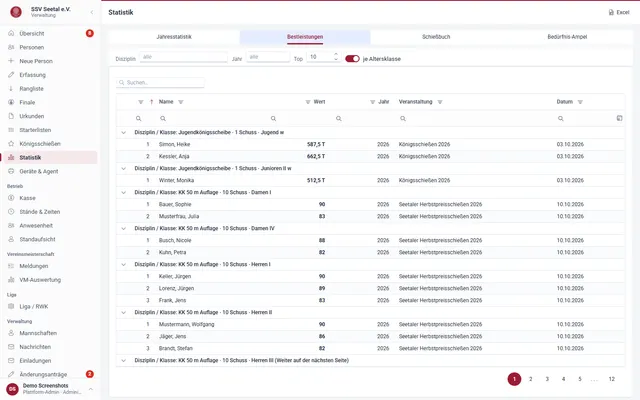The height and width of the screenshot is (400, 640).
Task: Click the Name column filter icon
Action: (181, 102)
